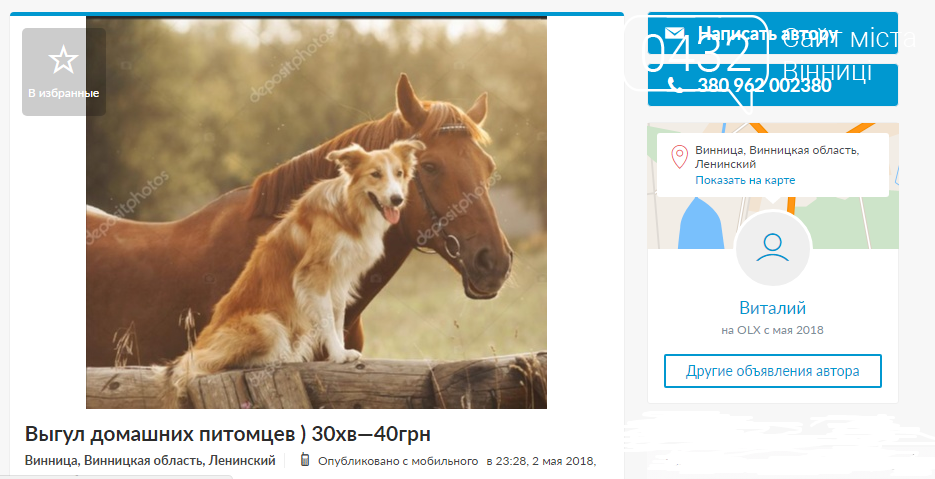Click the phone handset icon beside the number
935x479 pixels.
(x=675, y=85)
